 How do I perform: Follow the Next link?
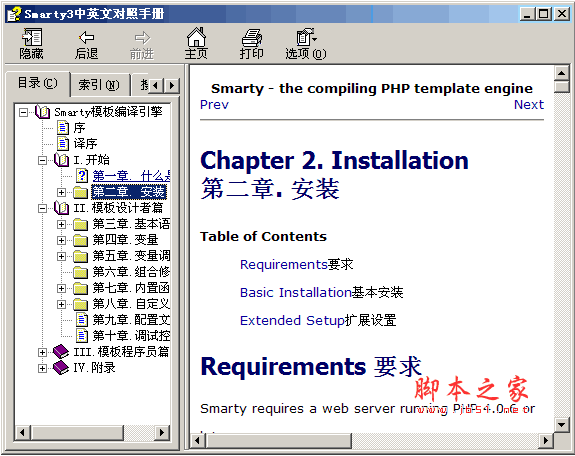[x=529, y=105]
